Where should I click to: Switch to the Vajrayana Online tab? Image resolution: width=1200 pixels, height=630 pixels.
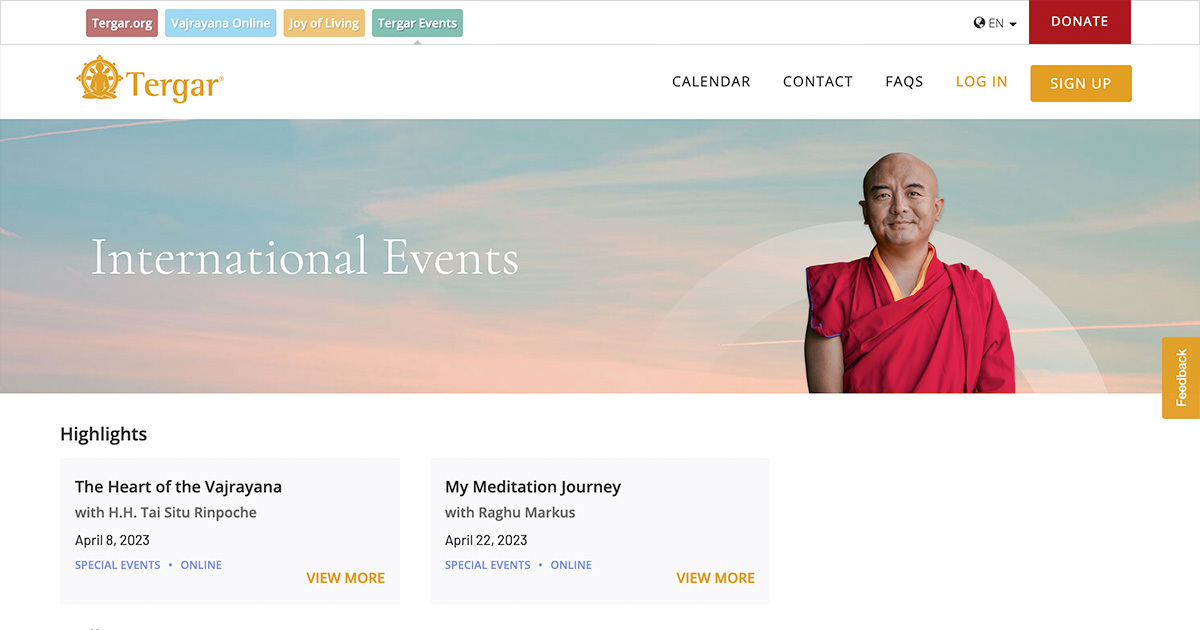(x=220, y=23)
